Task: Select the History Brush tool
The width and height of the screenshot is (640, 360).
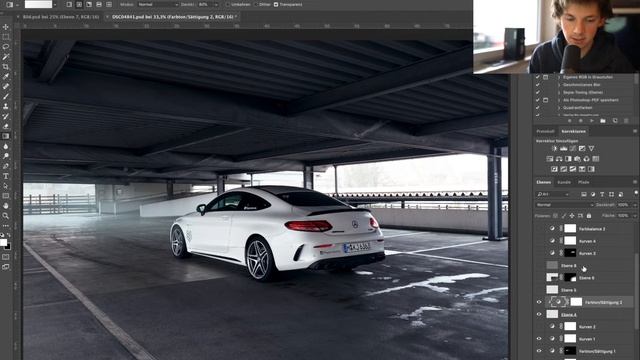Action: click(x=6, y=116)
